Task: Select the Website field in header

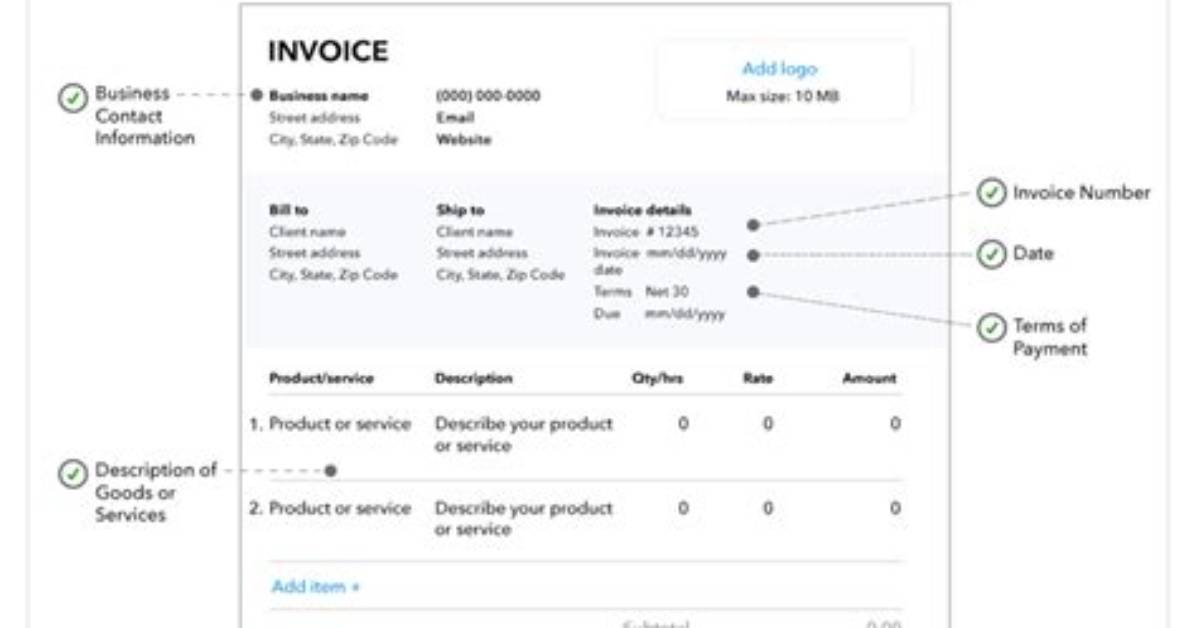Action: 463,140
